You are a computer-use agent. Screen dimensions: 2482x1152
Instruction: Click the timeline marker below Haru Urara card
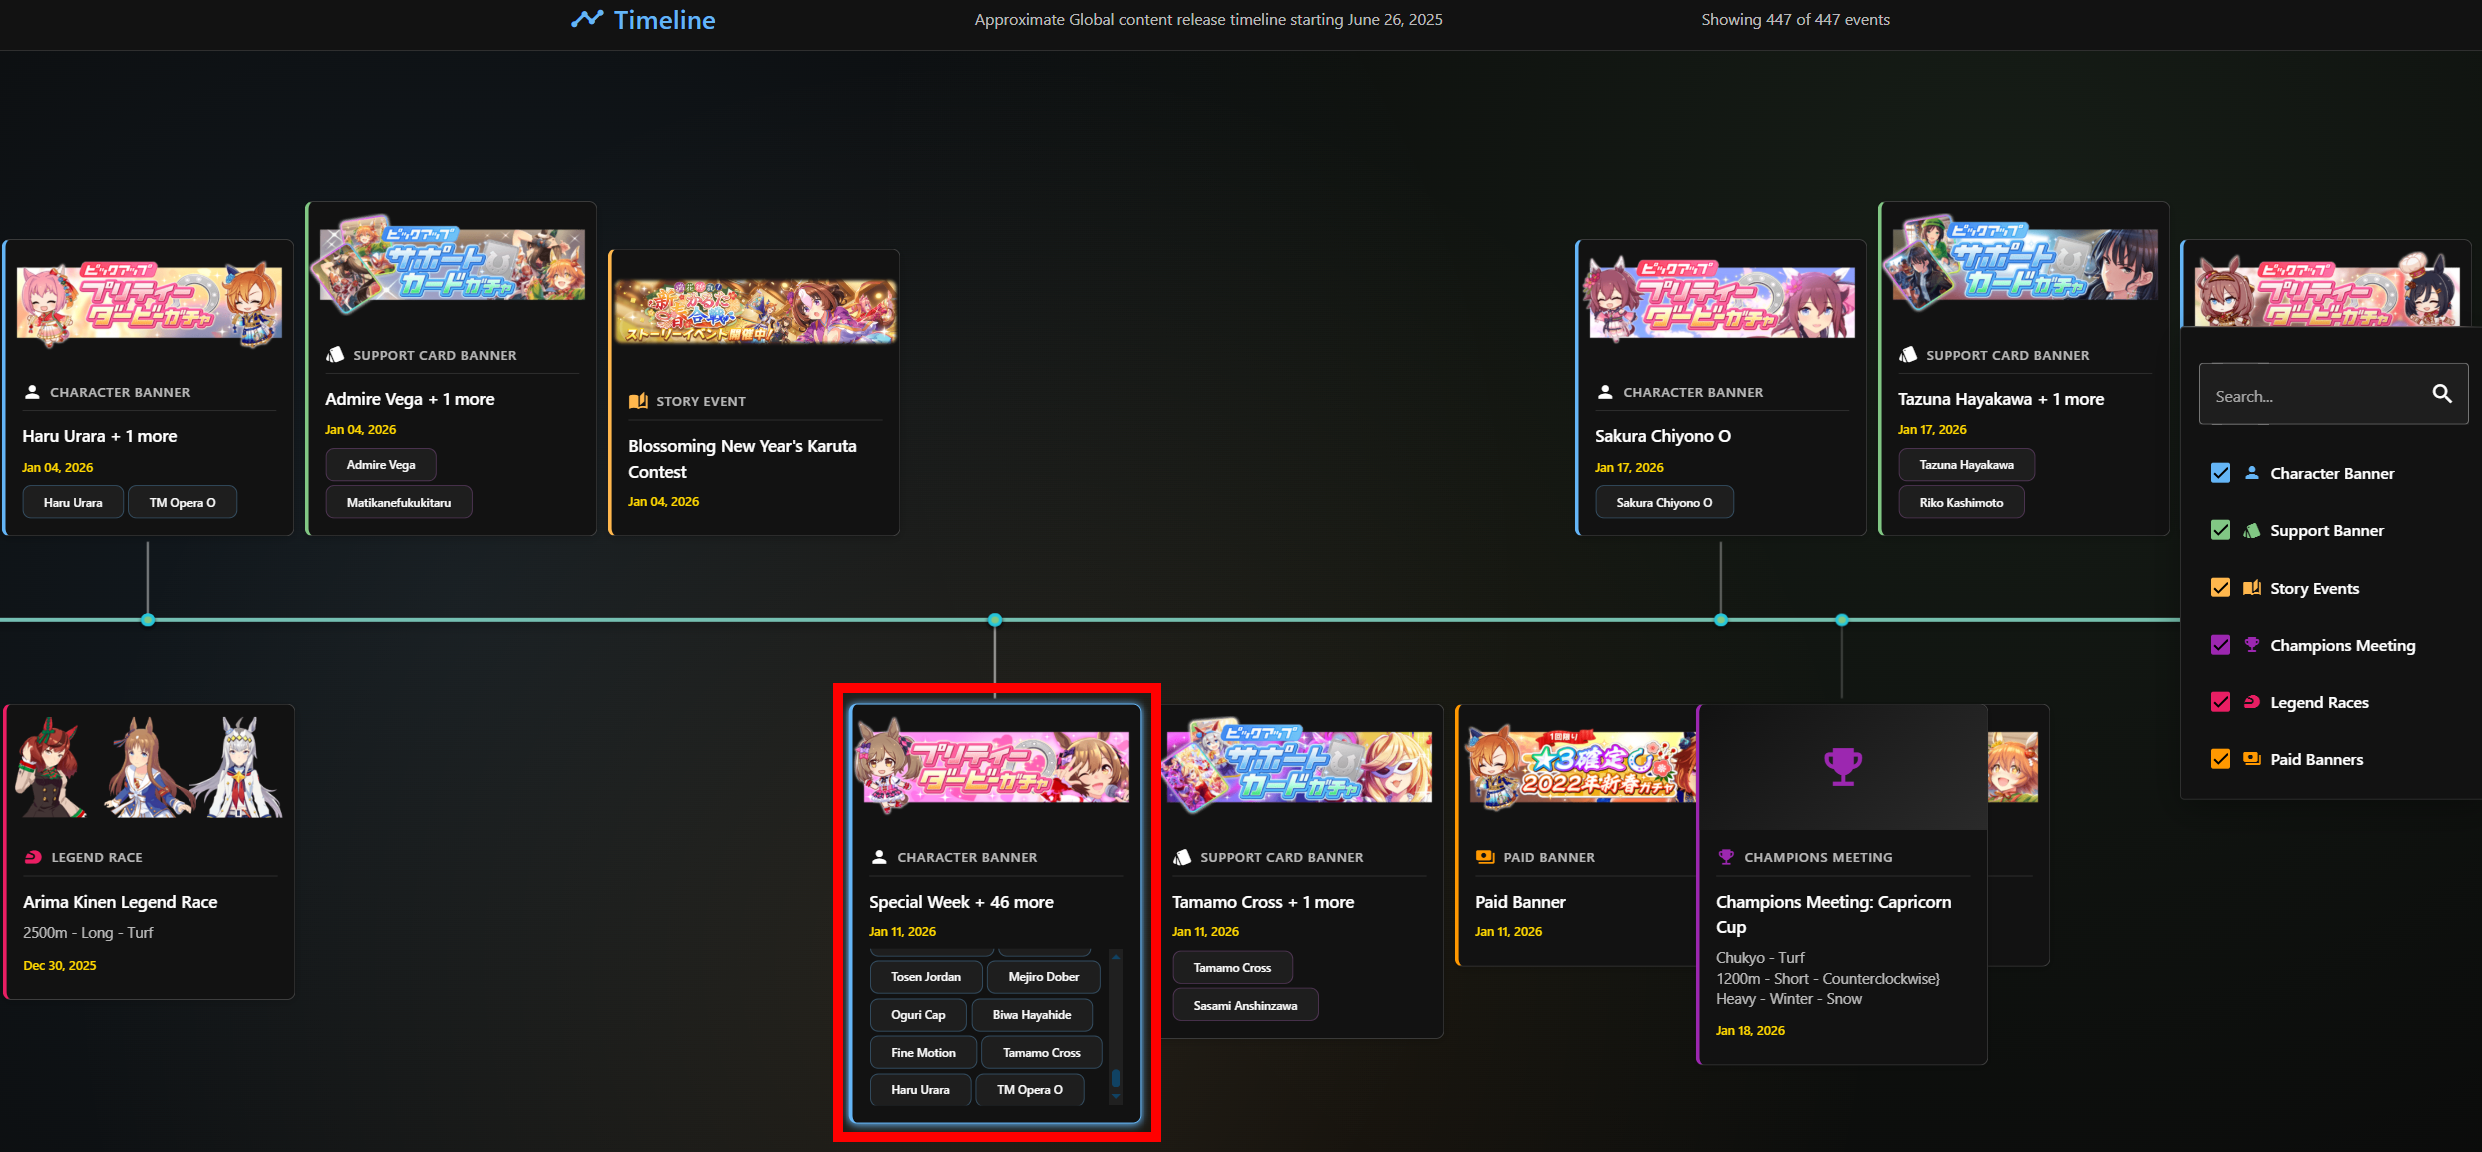click(148, 620)
